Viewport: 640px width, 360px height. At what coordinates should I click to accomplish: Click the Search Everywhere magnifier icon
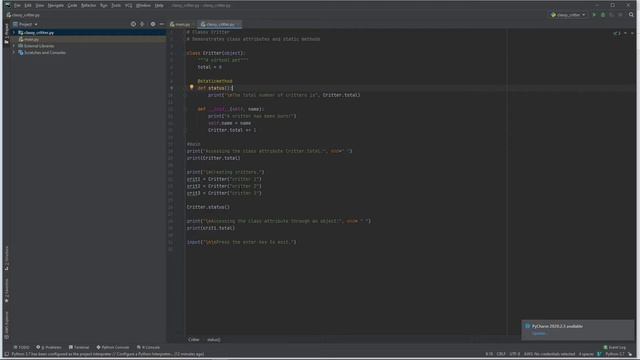631,15
